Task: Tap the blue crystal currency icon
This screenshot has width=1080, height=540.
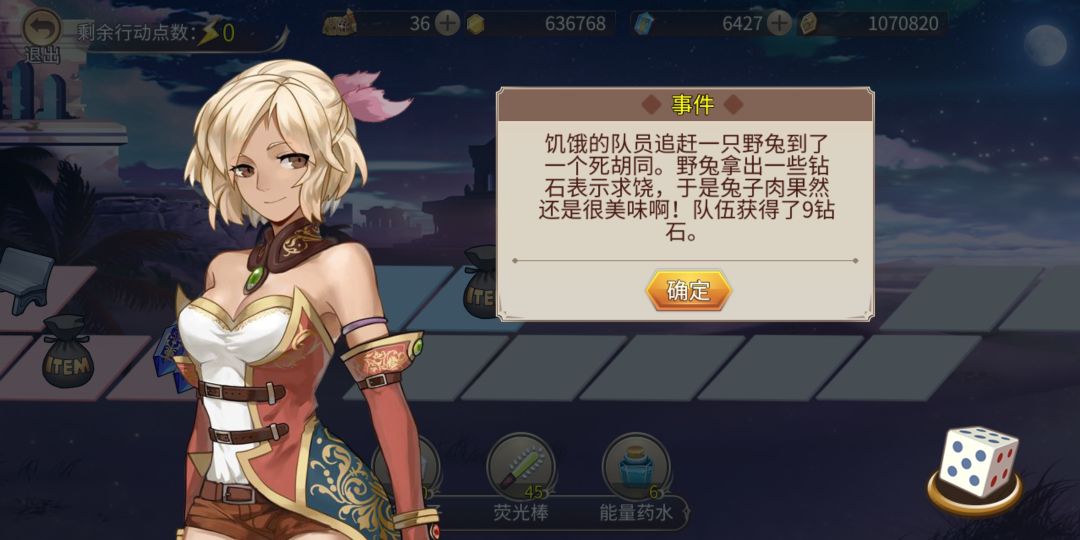Action: click(x=641, y=24)
